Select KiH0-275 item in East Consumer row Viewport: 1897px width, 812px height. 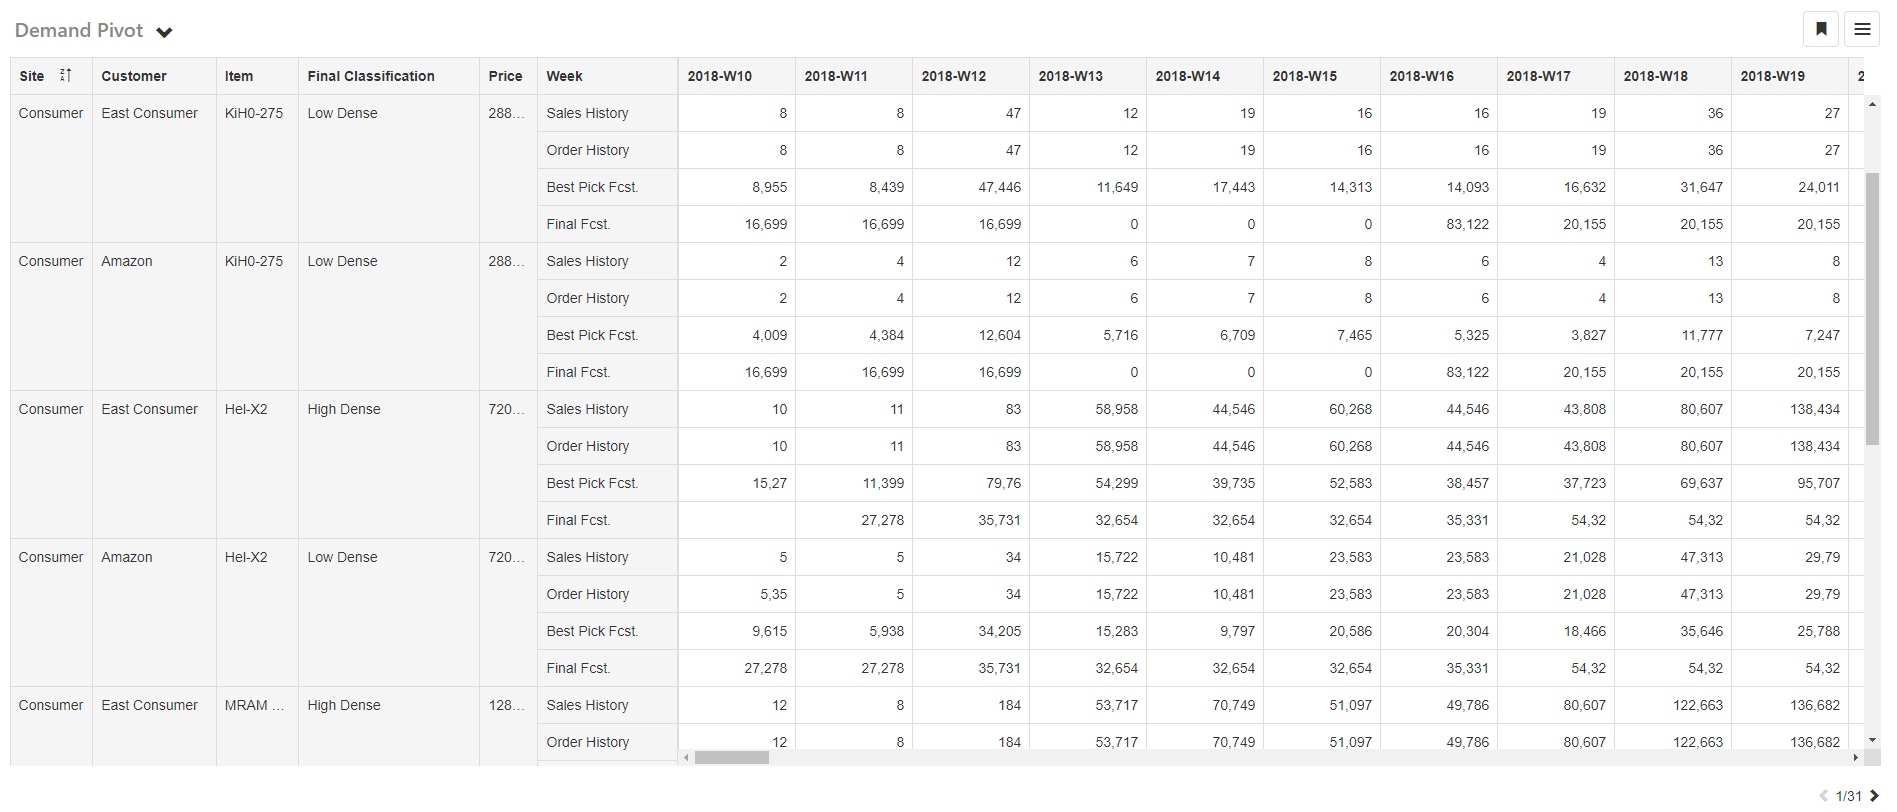(x=254, y=113)
